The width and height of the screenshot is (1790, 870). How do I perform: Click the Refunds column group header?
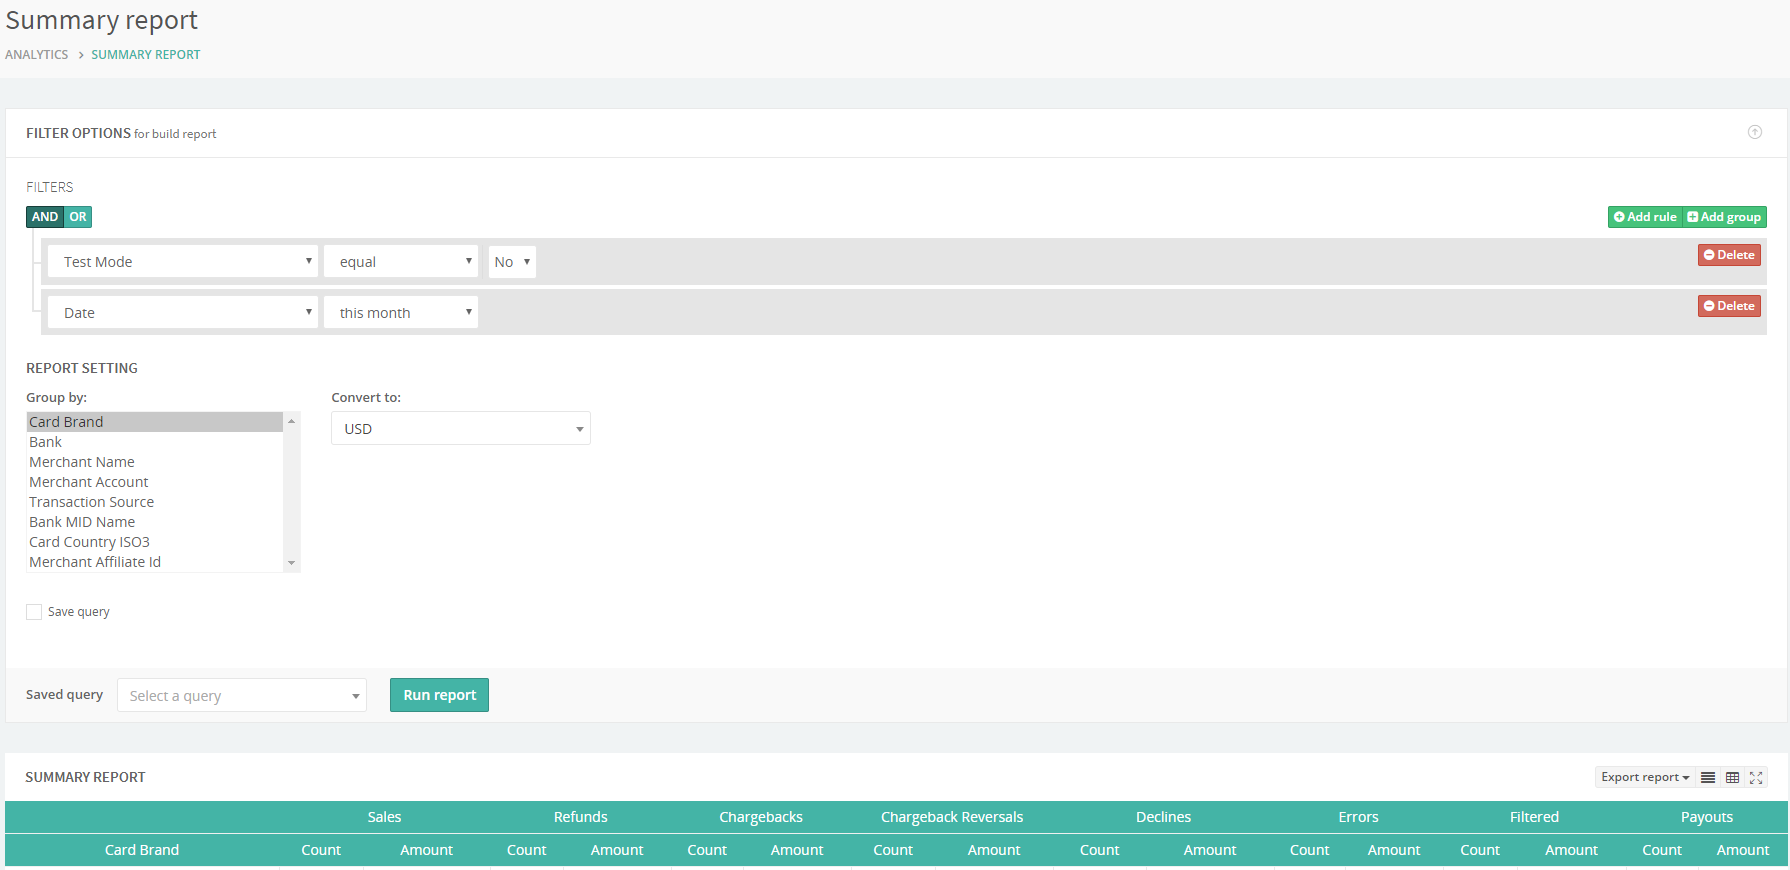pos(581,817)
